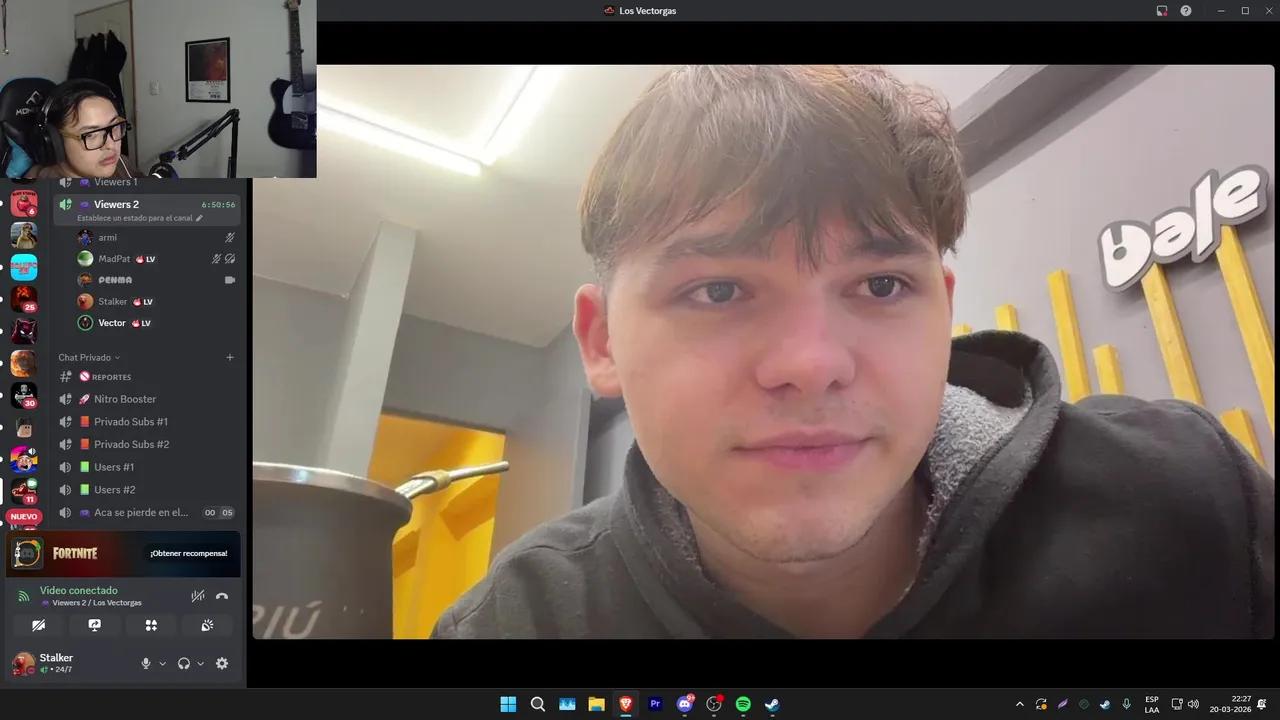Open Discord from the taskbar
Viewport: 1280px width, 720px height.
point(685,704)
